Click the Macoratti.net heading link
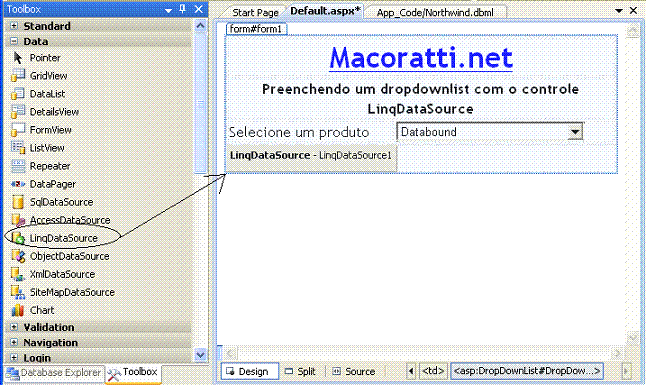 pyautogui.click(x=421, y=57)
